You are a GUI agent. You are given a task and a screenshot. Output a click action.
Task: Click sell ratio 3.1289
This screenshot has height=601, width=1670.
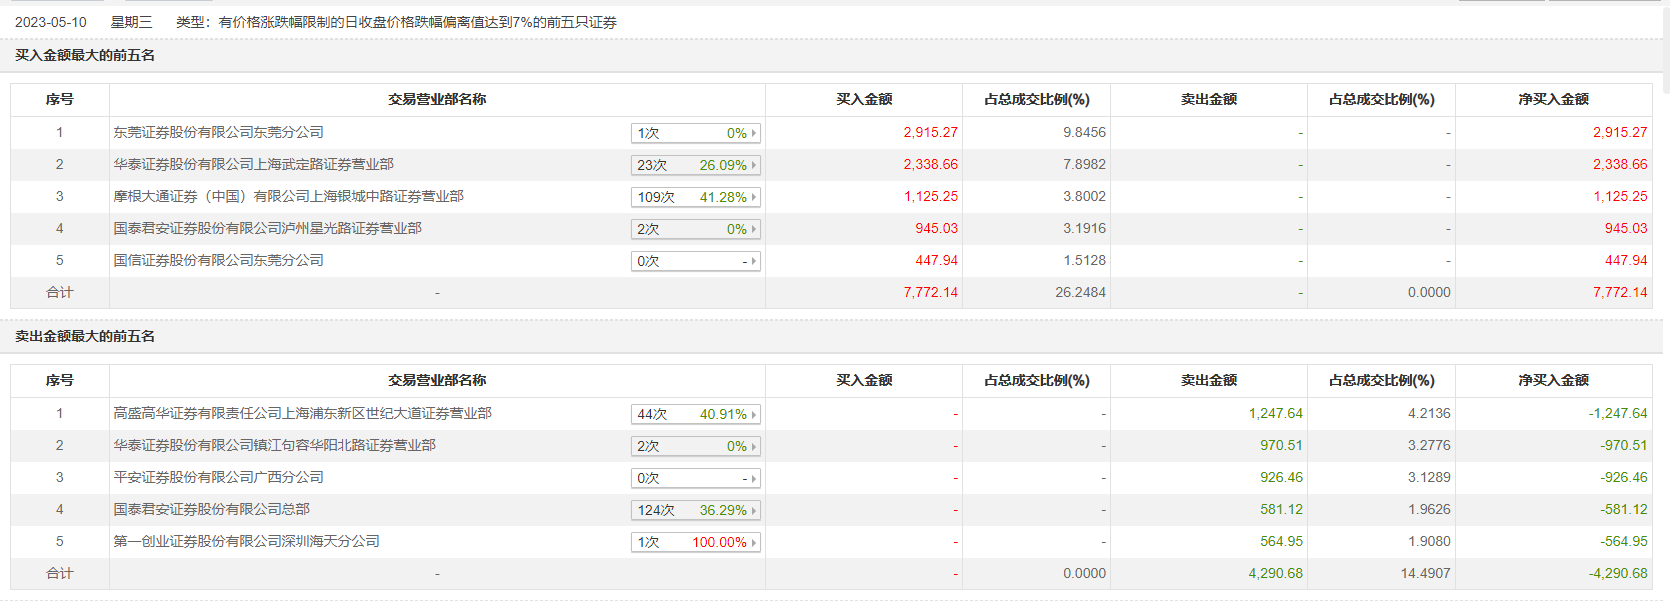(1429, 477)
